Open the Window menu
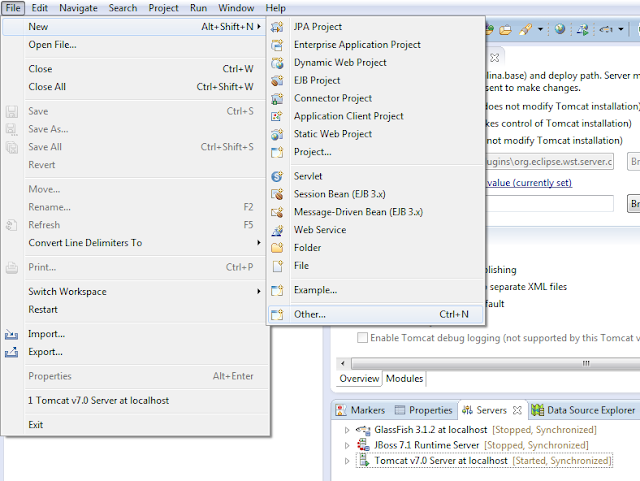The image size is (640, 481). 236,8
